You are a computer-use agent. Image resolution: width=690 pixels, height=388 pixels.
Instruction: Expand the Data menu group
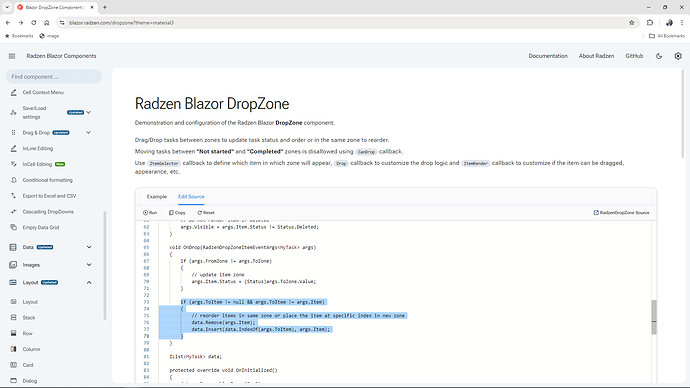89,247
